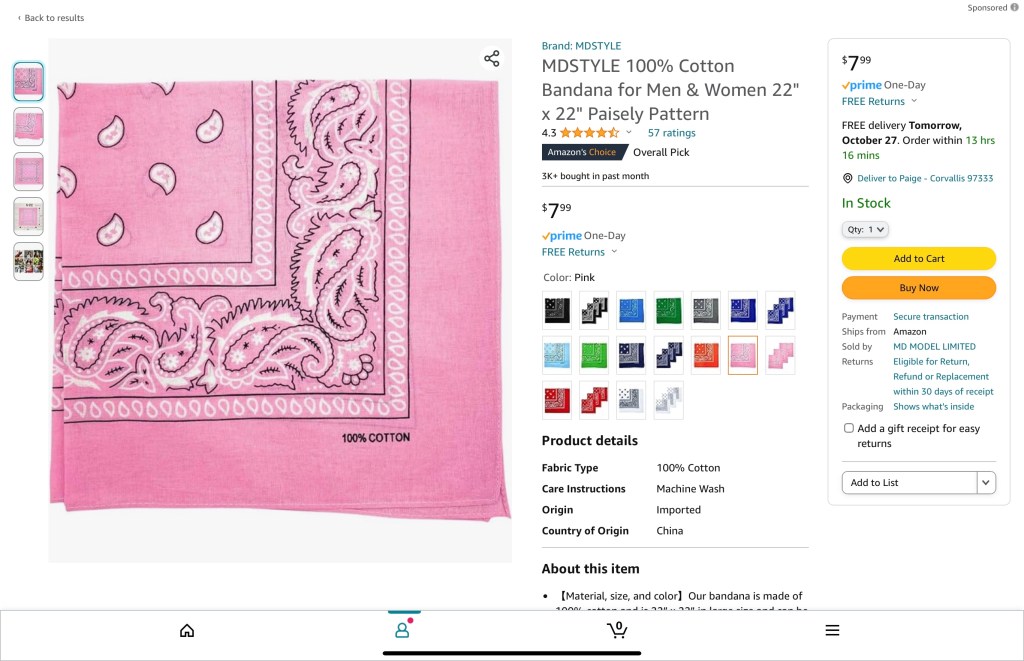1024x661 pixels.
Task: Go to the Home tab icon
Action: point(187,630)
